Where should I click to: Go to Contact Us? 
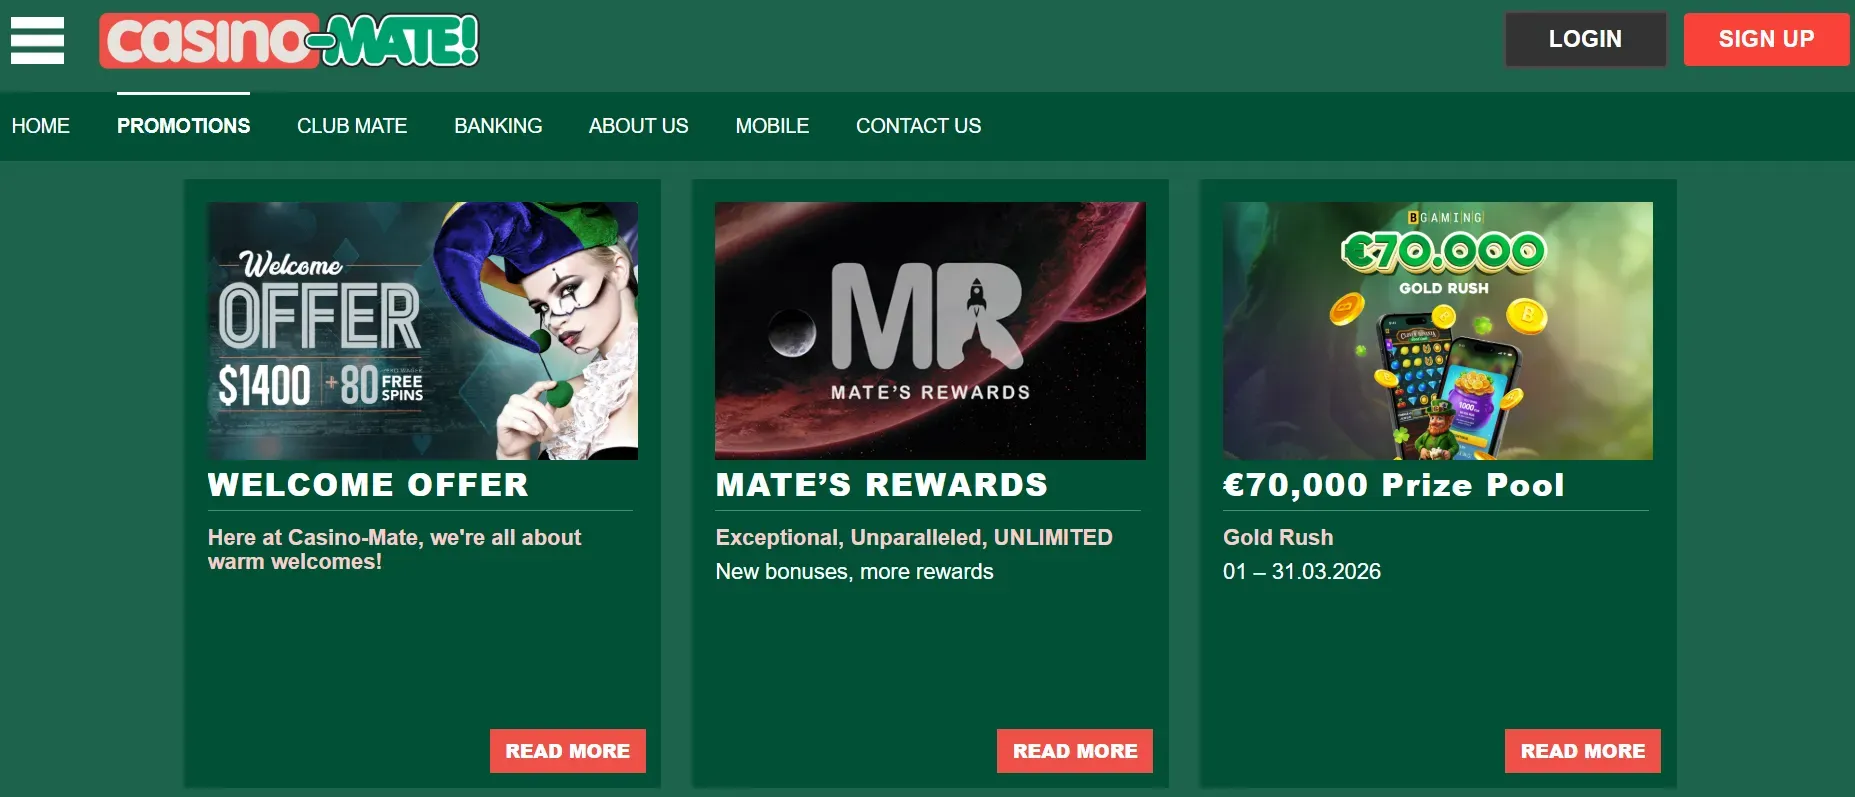tap(918, 126)
